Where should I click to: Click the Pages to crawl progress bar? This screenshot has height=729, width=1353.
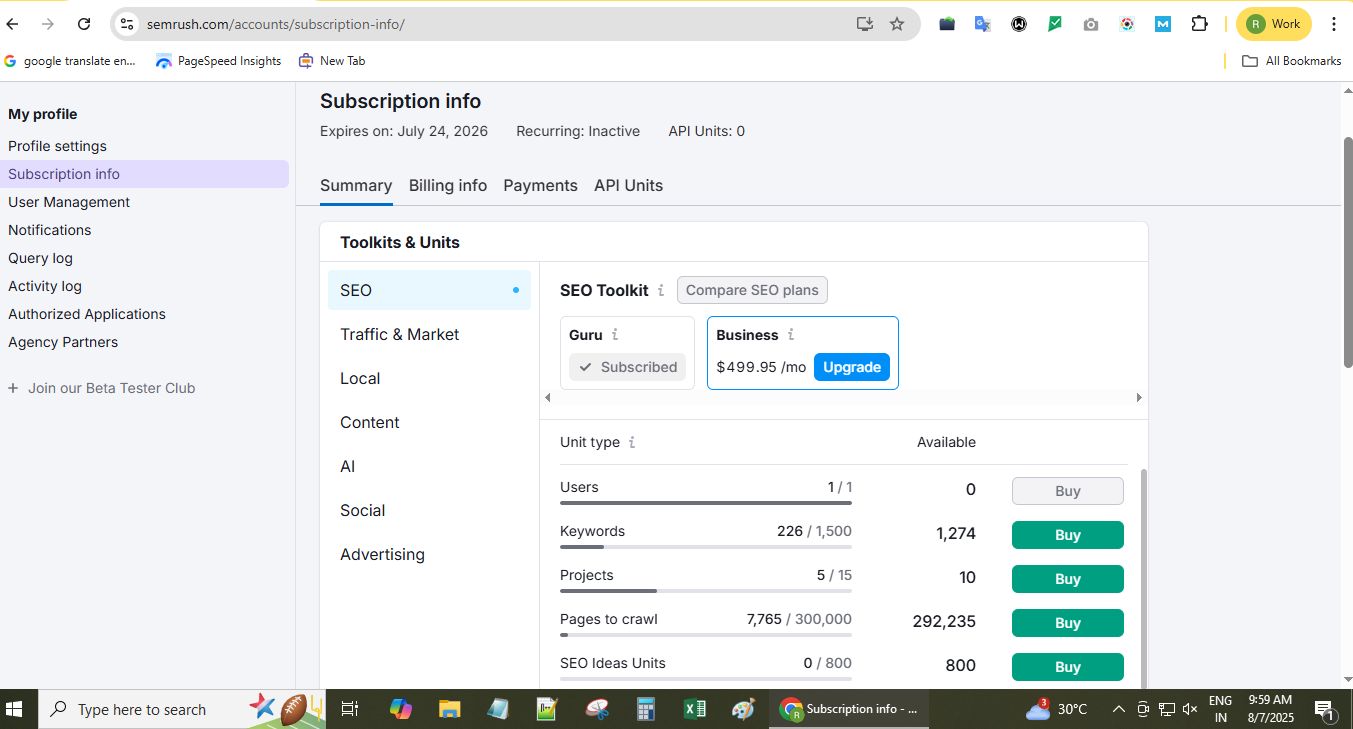click(x=706, y=635)
